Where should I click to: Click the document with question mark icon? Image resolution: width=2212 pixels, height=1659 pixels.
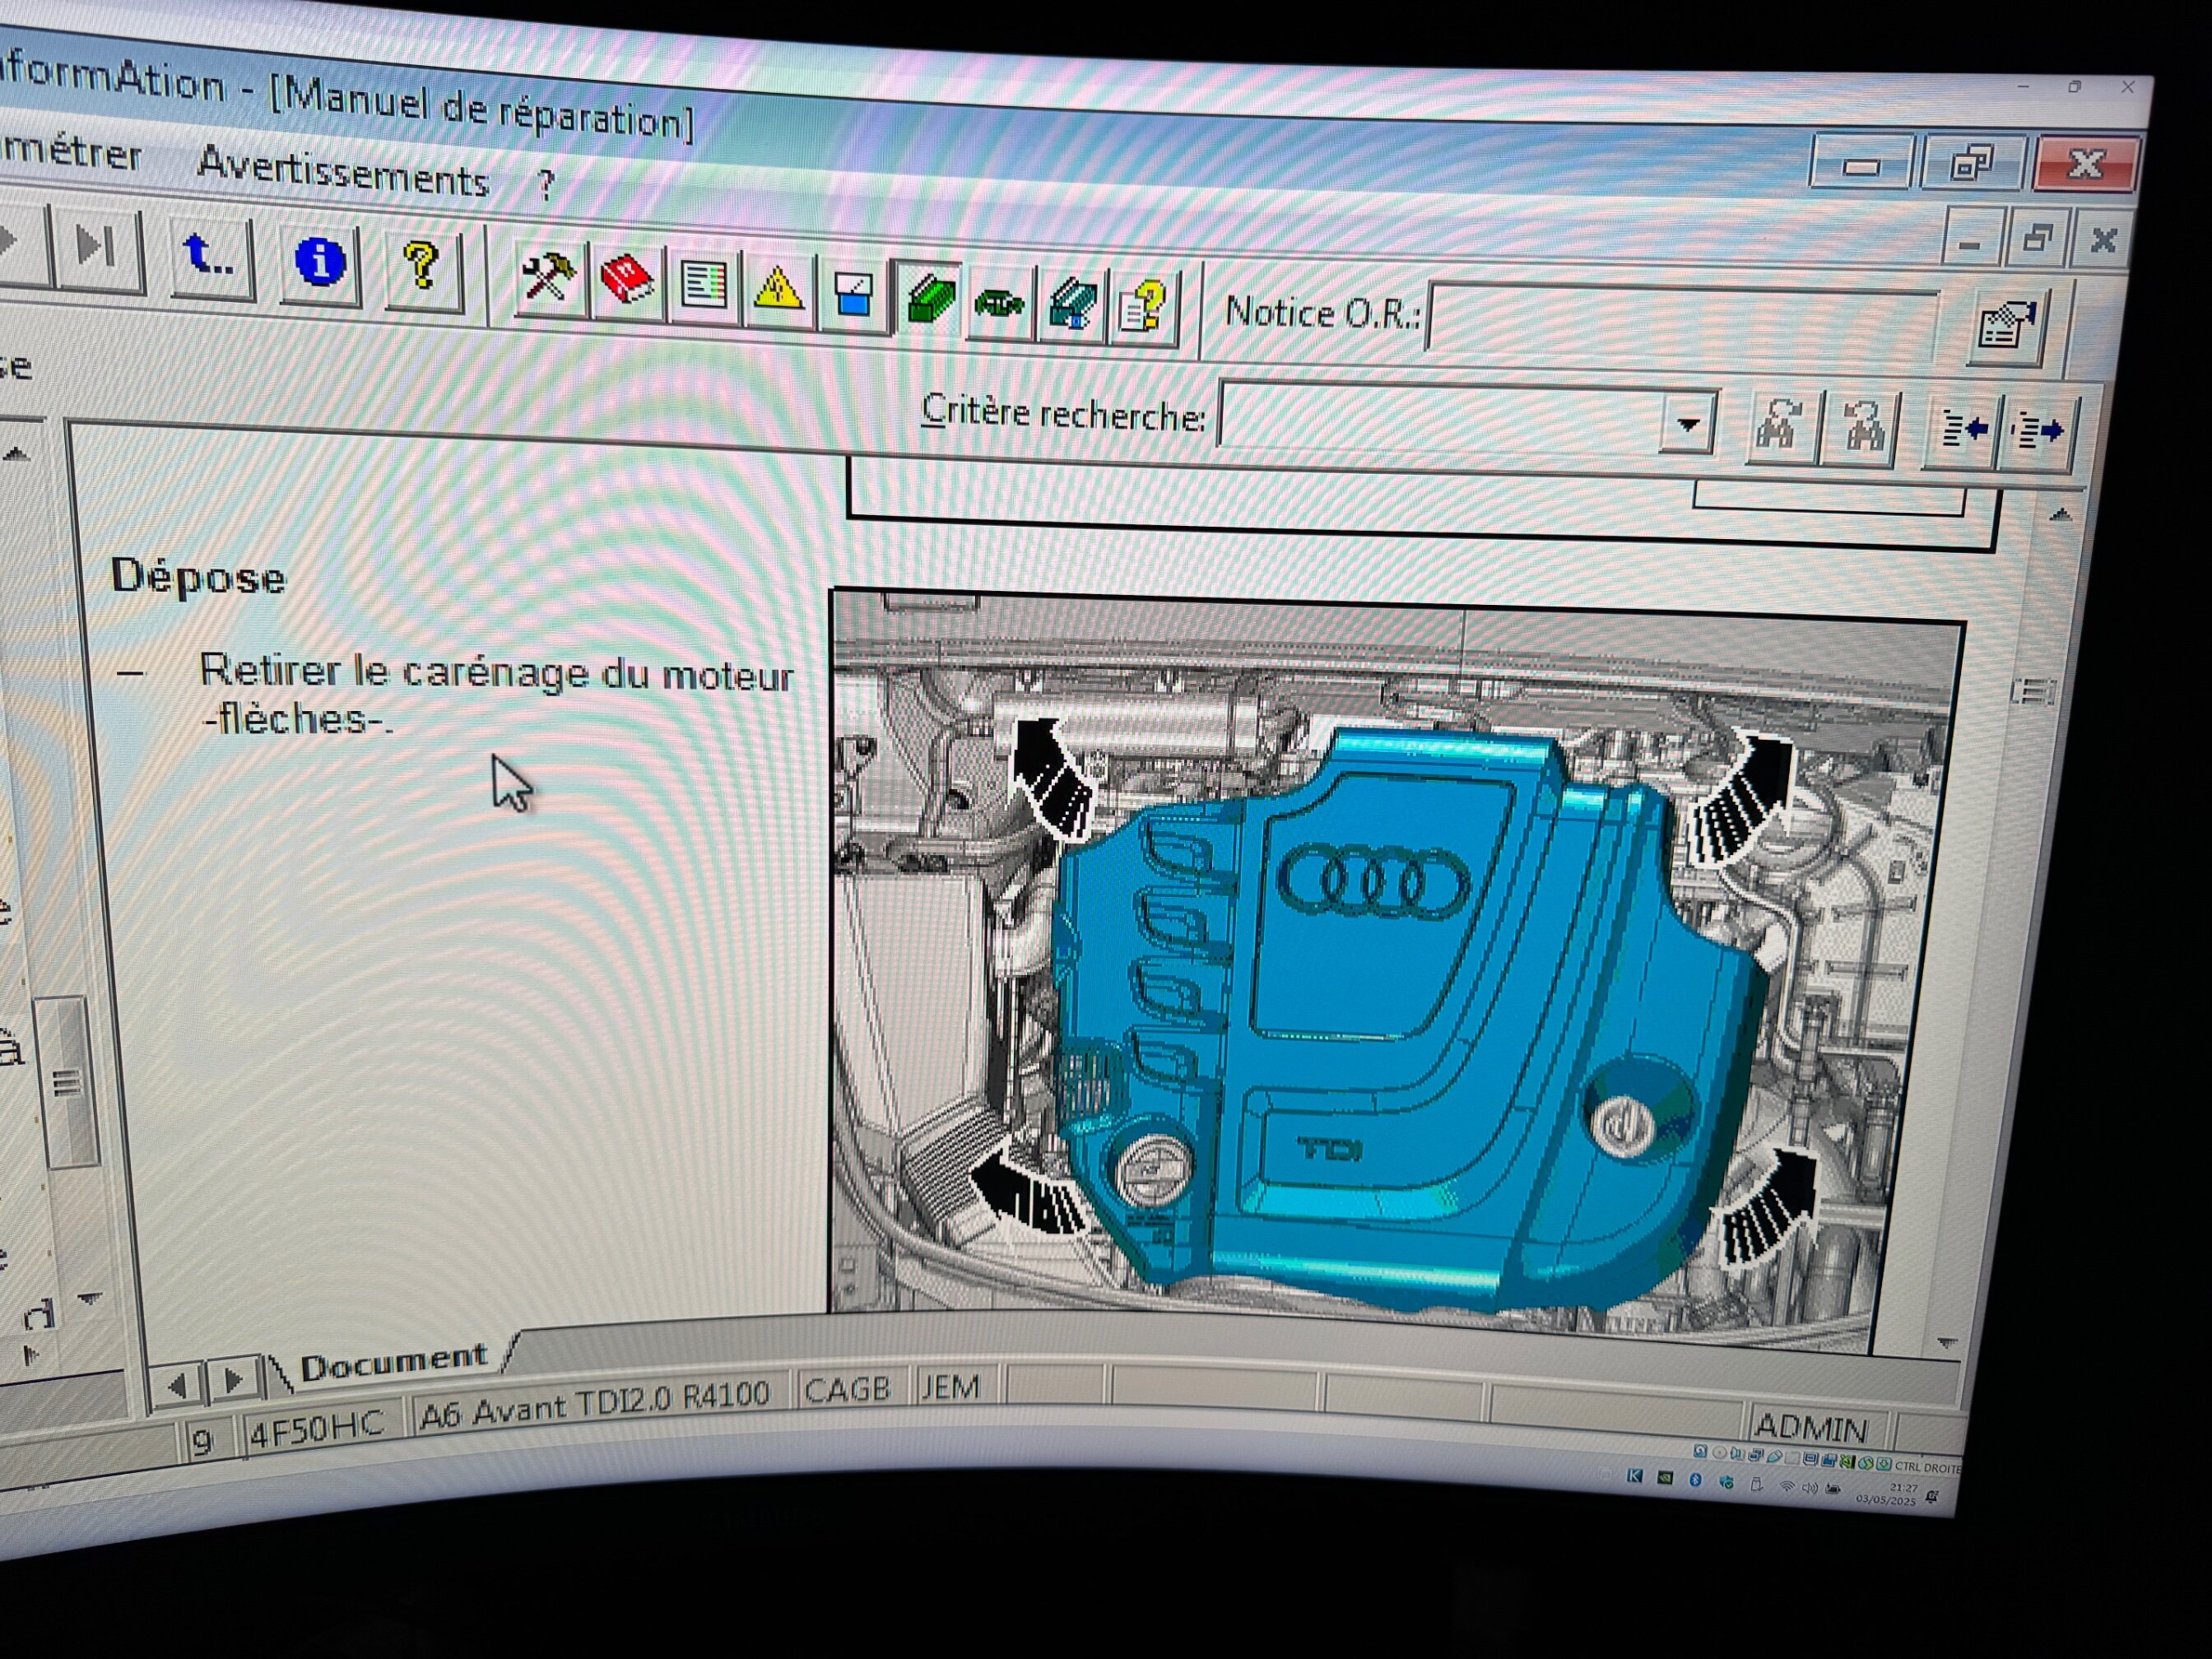click(x=1143, y=308)
